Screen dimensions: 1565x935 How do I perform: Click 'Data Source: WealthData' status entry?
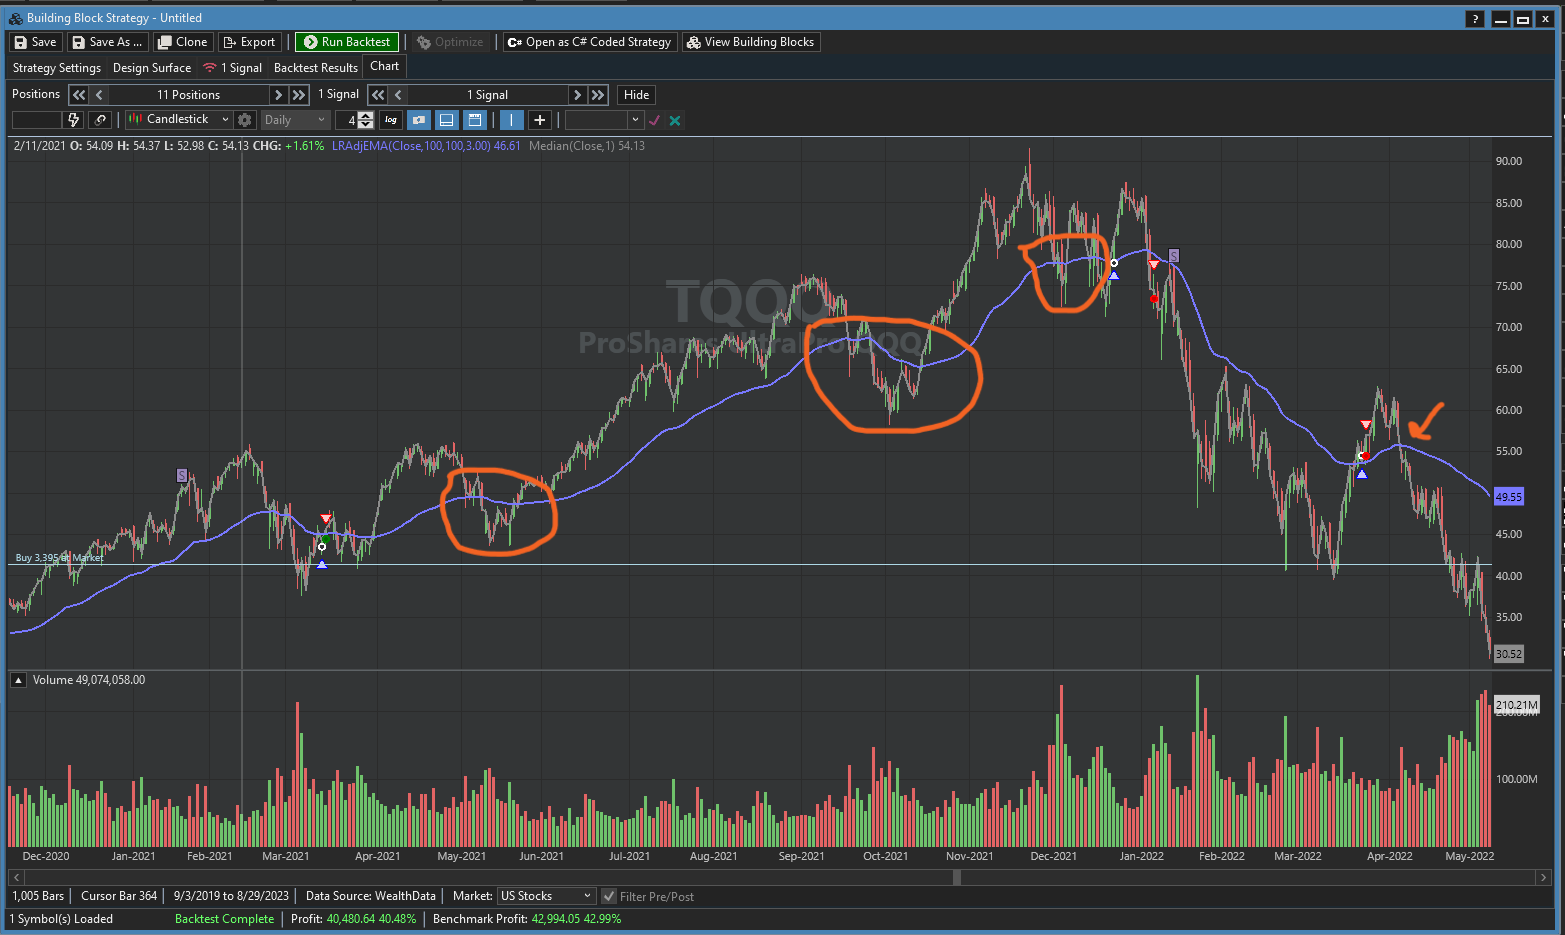pyautogui.click(x=371, y=896)
